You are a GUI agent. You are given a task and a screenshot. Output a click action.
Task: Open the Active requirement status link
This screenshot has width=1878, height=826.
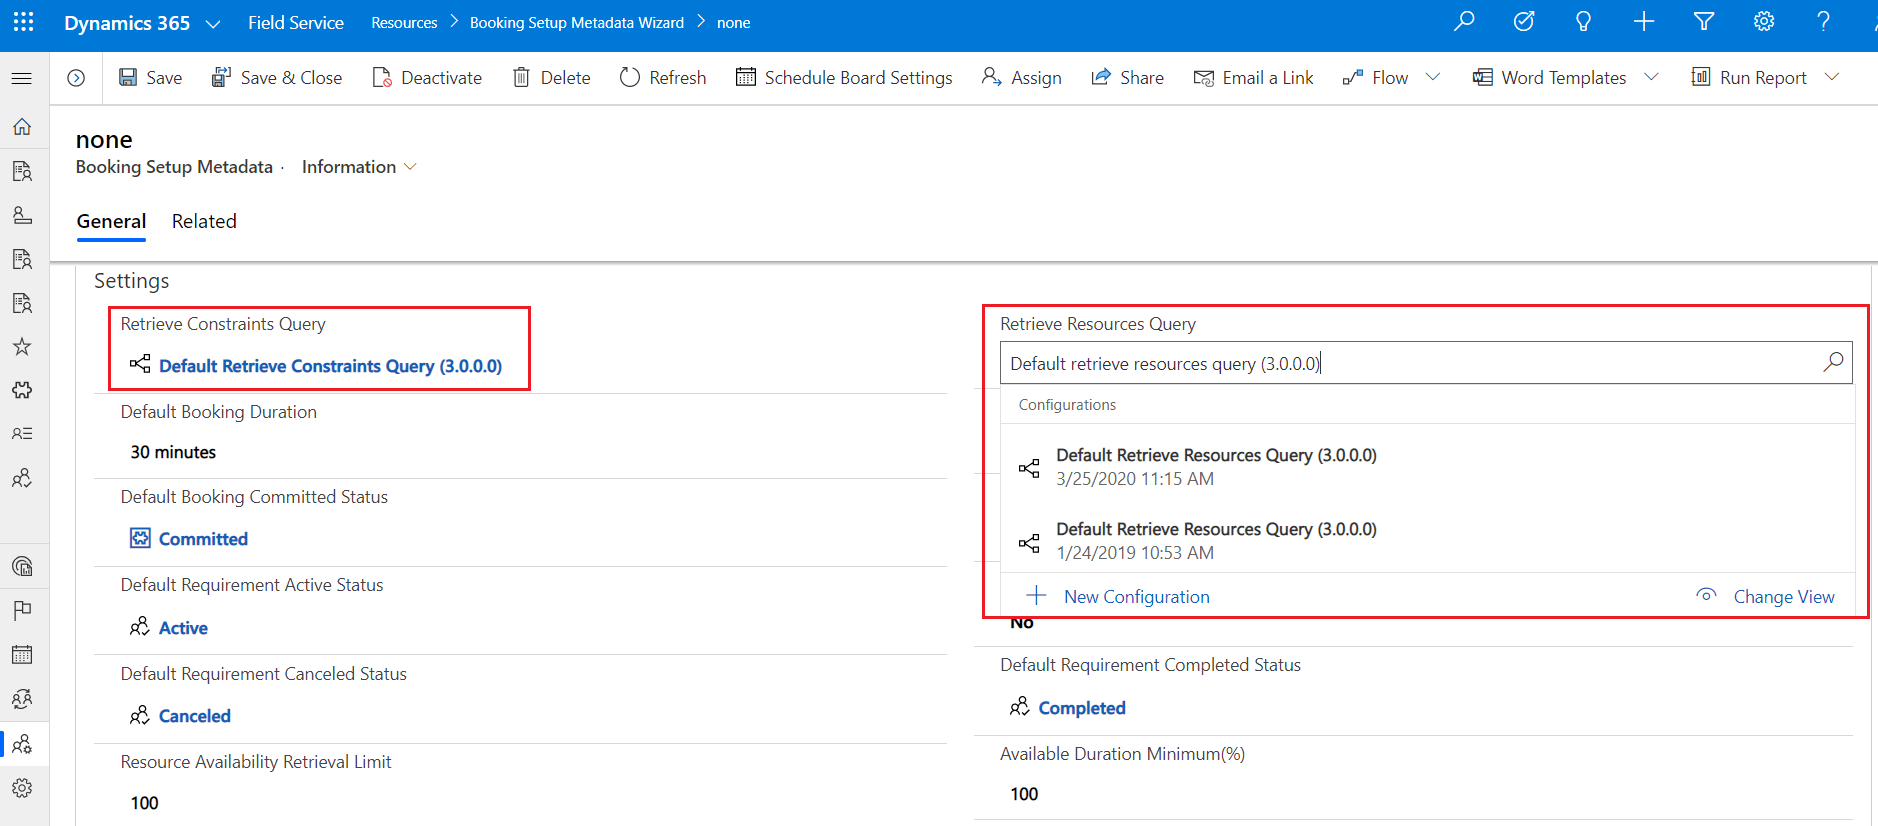[183, 628]
